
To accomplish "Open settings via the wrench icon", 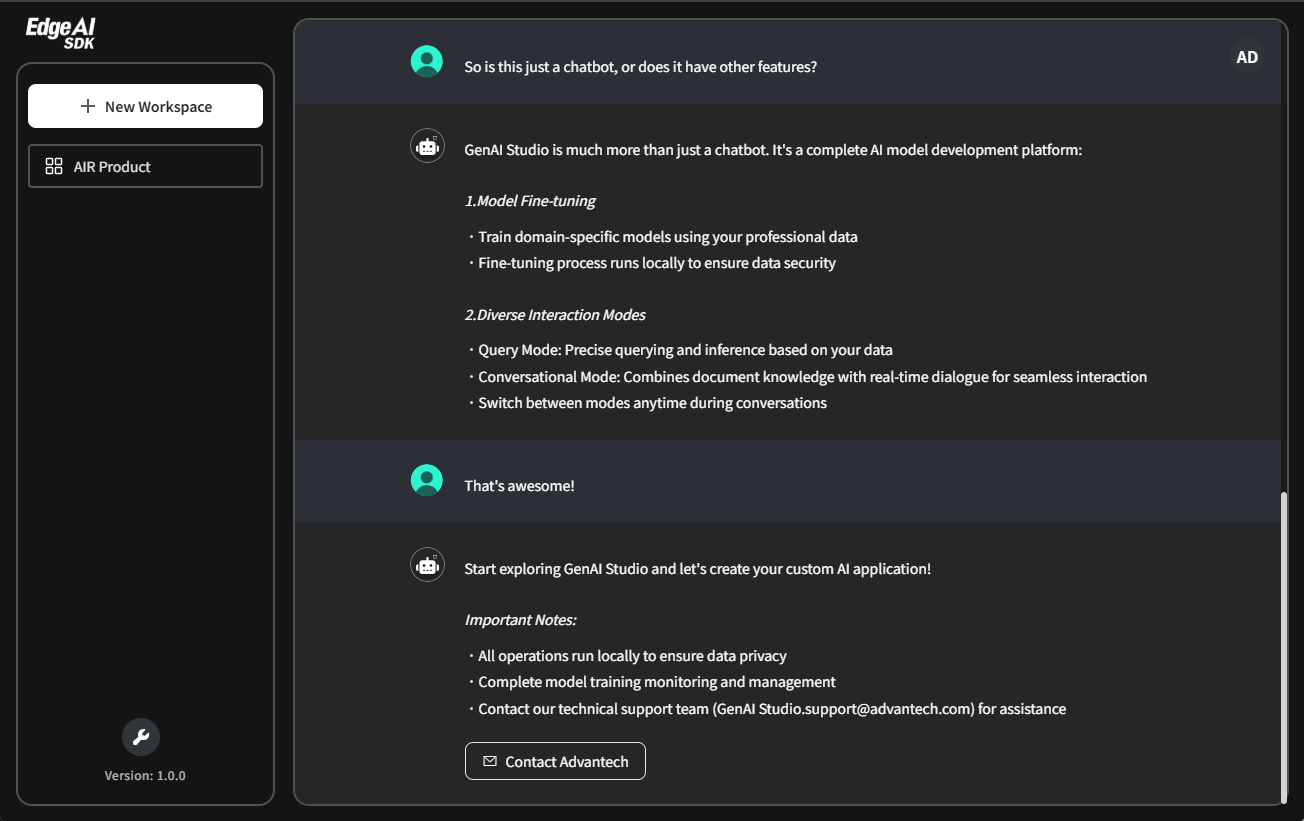I will pos(140,736).
